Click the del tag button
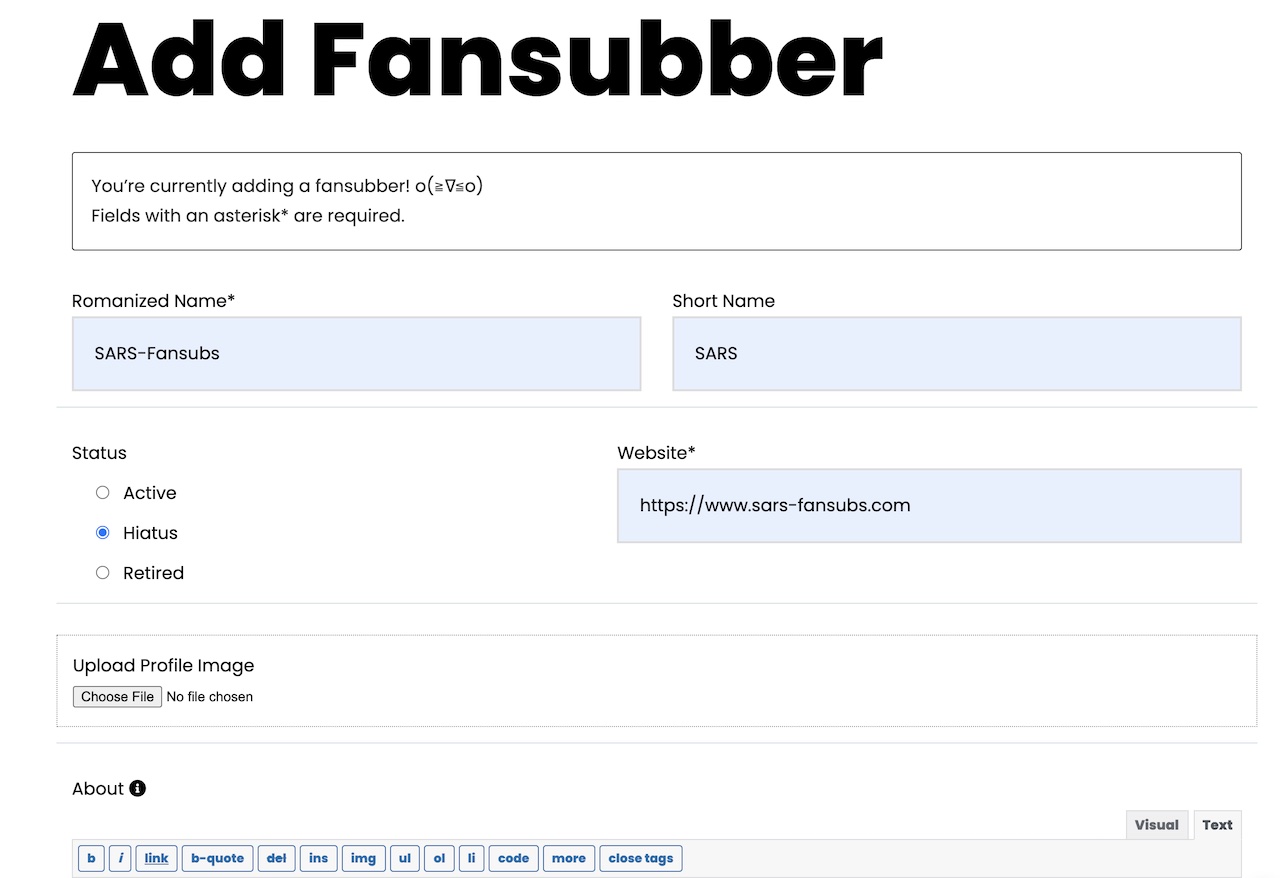The image size is (1280, 878). point(277,858)
